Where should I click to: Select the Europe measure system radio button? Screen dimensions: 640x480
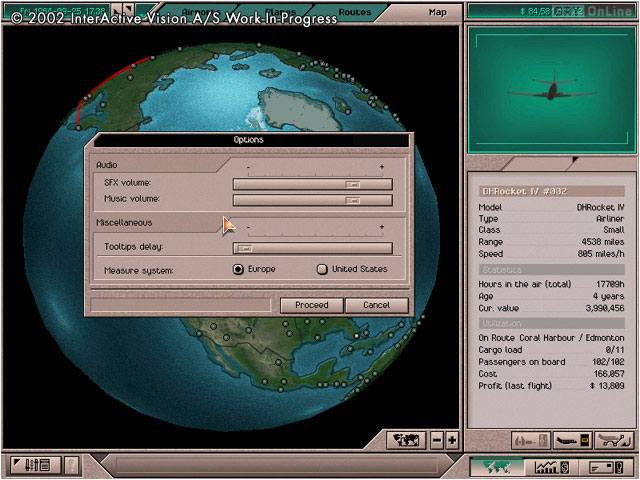[238, 269]
